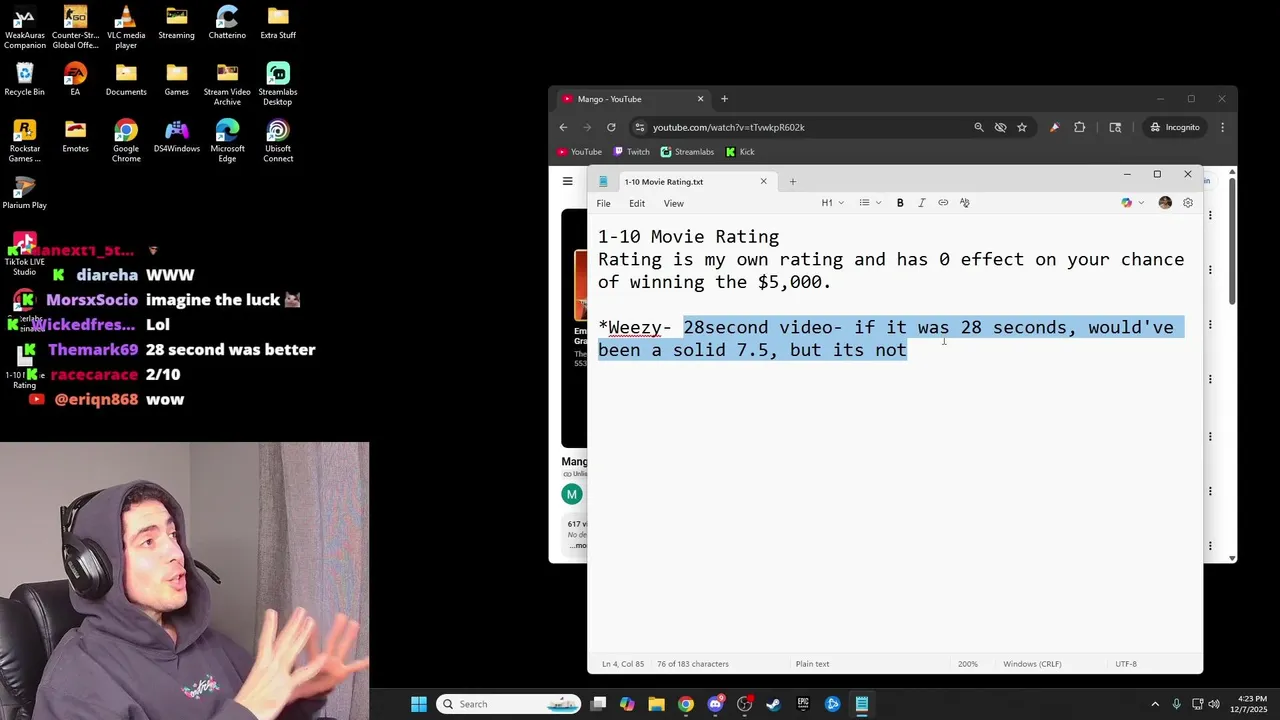Open Streamlabs Desktop shortcut
1280x720 pixels.
278,84
